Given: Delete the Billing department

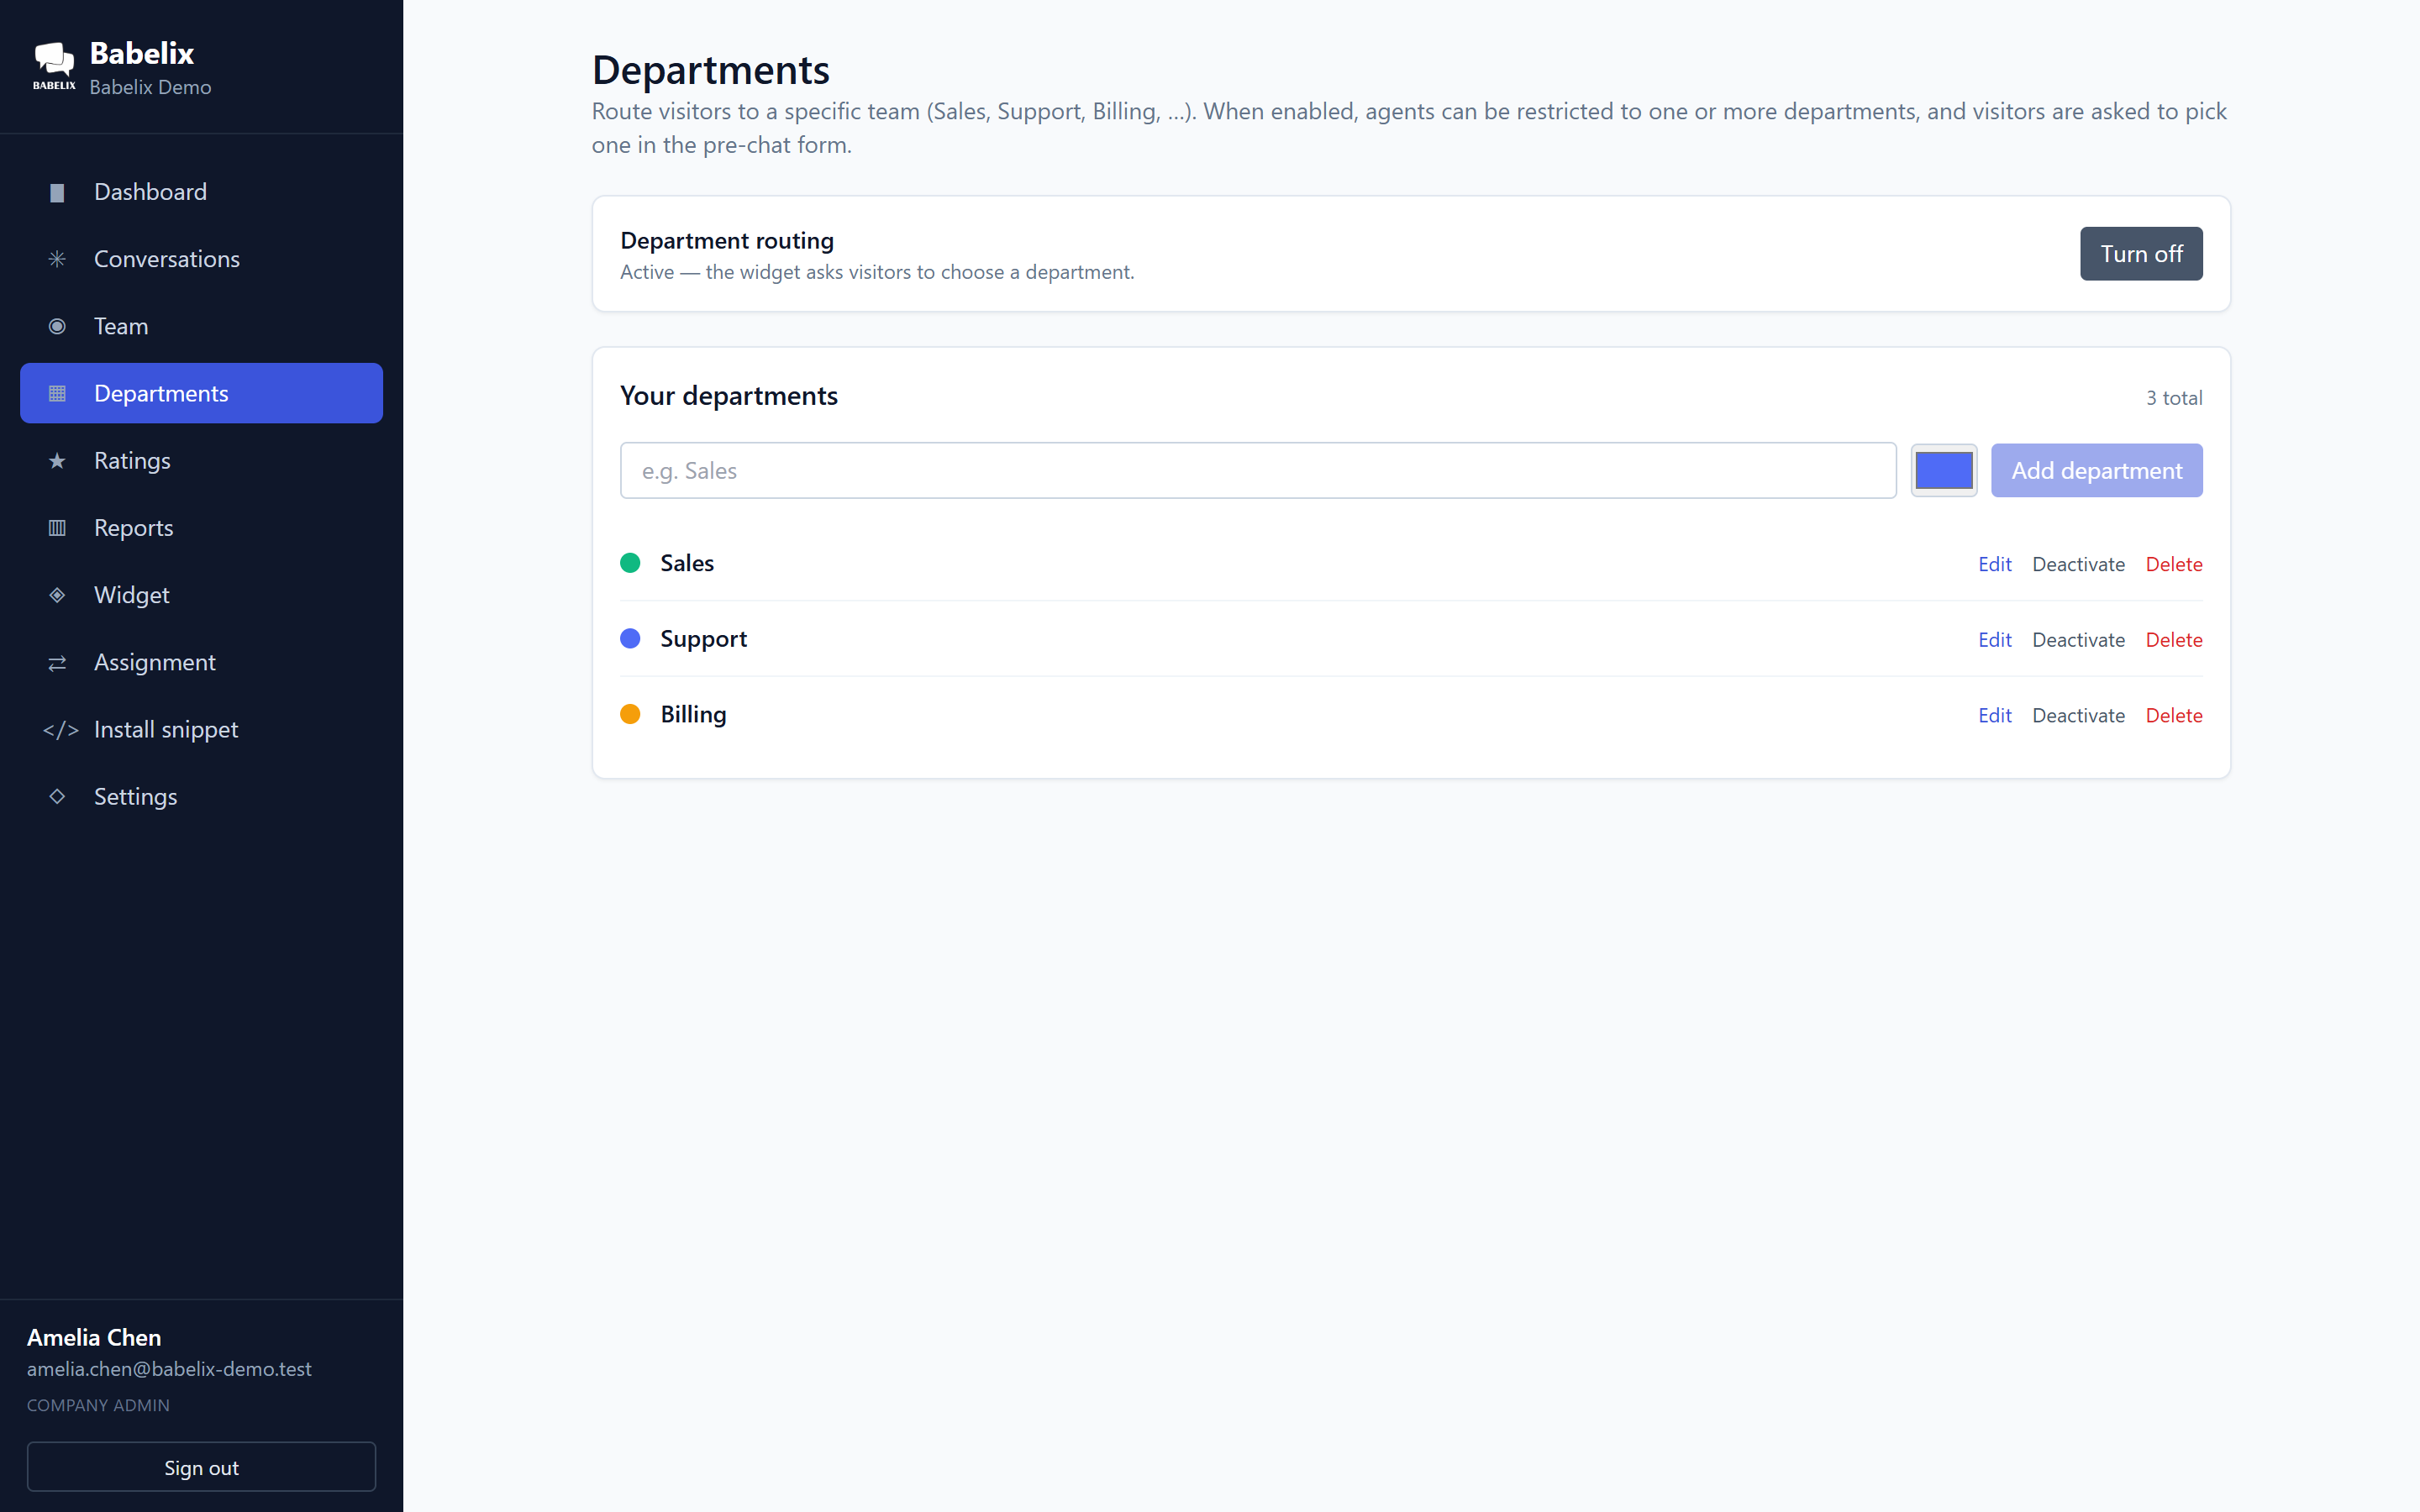Looking at the screenshot, I should [x=2174, y=715].
